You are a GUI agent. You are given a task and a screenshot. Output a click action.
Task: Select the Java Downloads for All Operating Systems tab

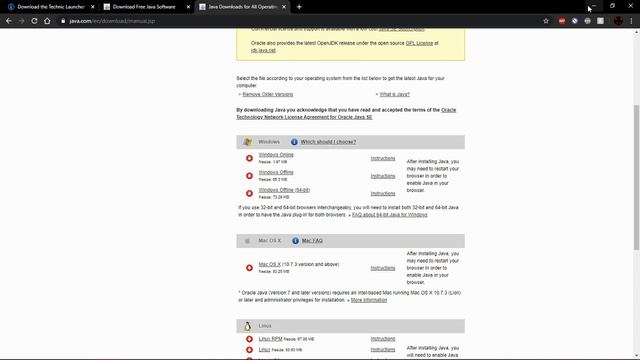[x=241, y=7]
